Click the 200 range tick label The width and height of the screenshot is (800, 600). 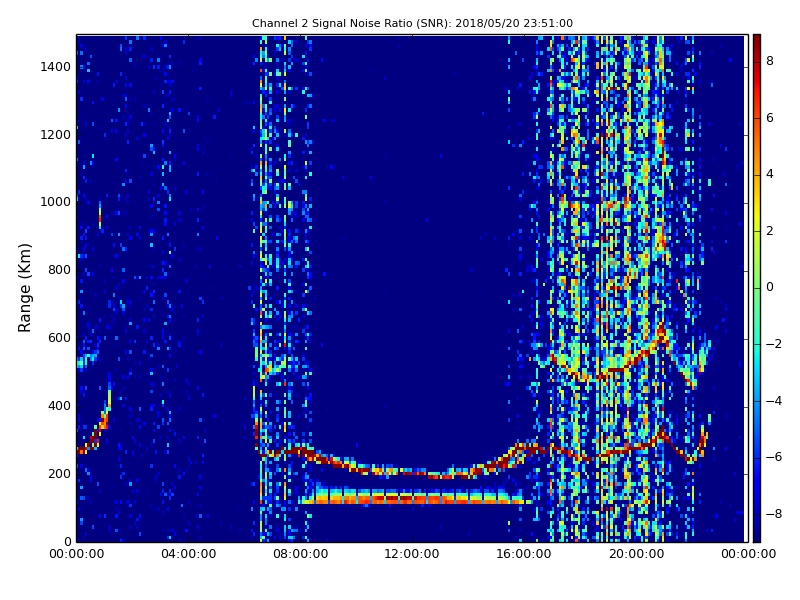pyautogui.click(x=59, y=473)
